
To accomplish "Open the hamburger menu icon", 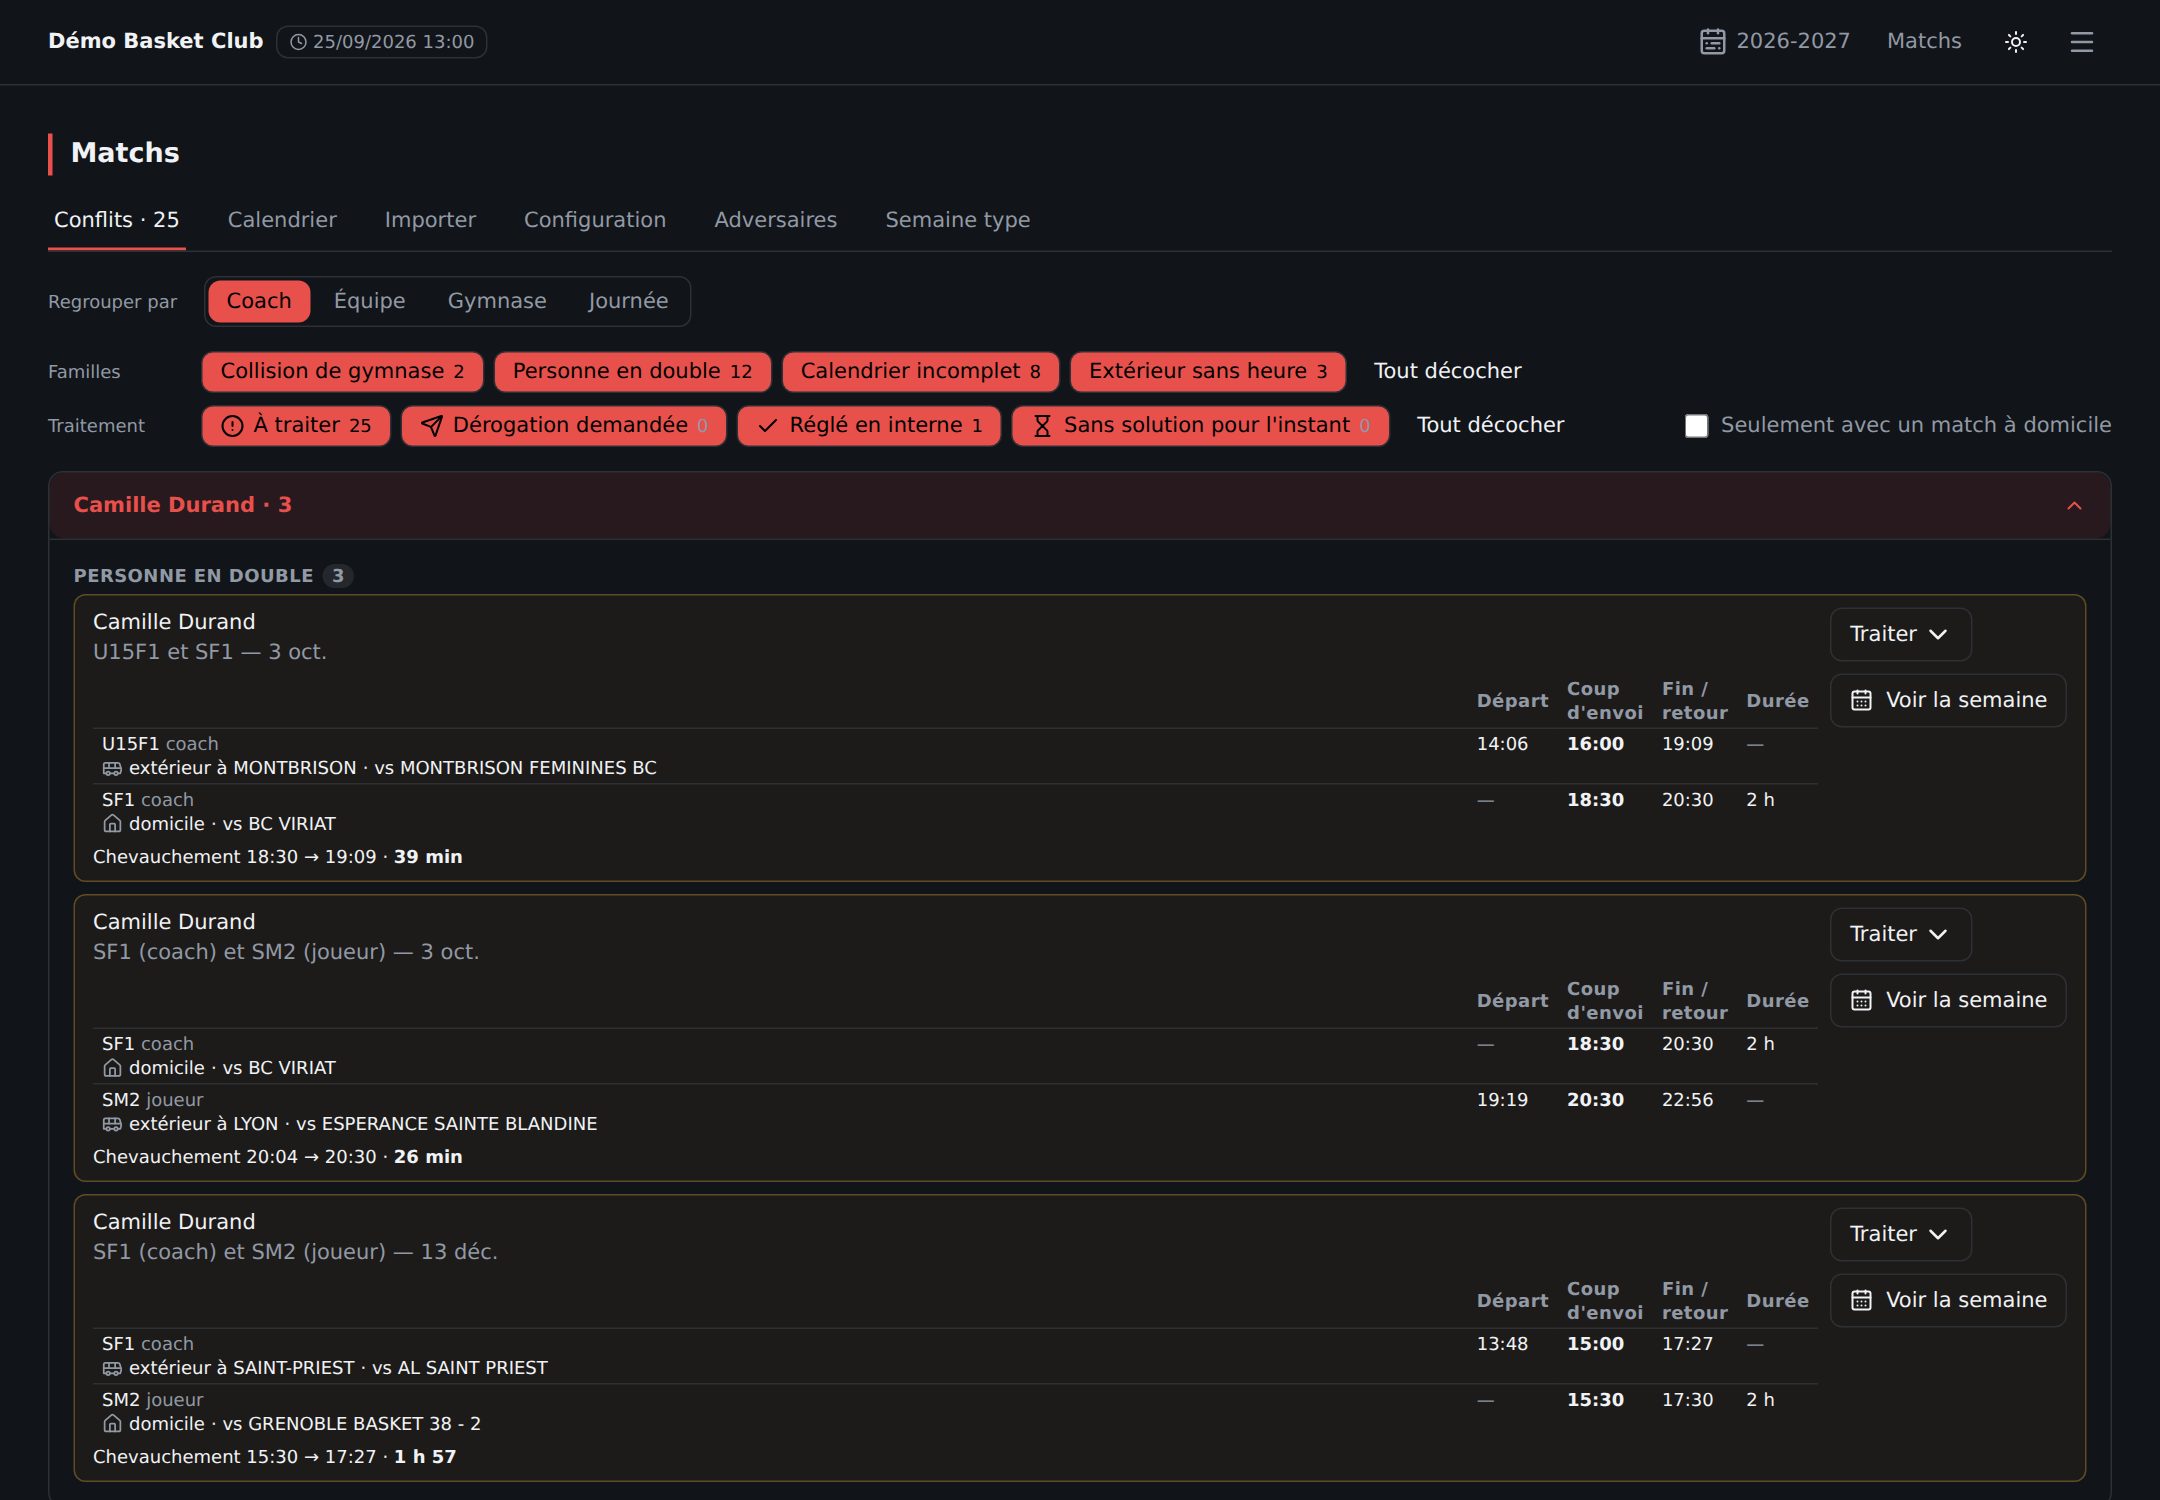I will tap(2081, 42).
